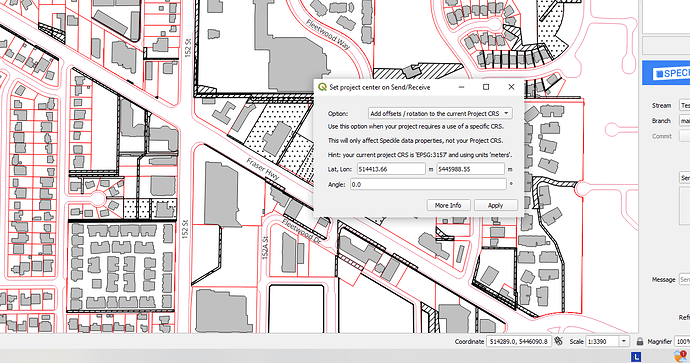Open the Option dropdown for CRS offsets
690x363 pixels.
(440, 114)
